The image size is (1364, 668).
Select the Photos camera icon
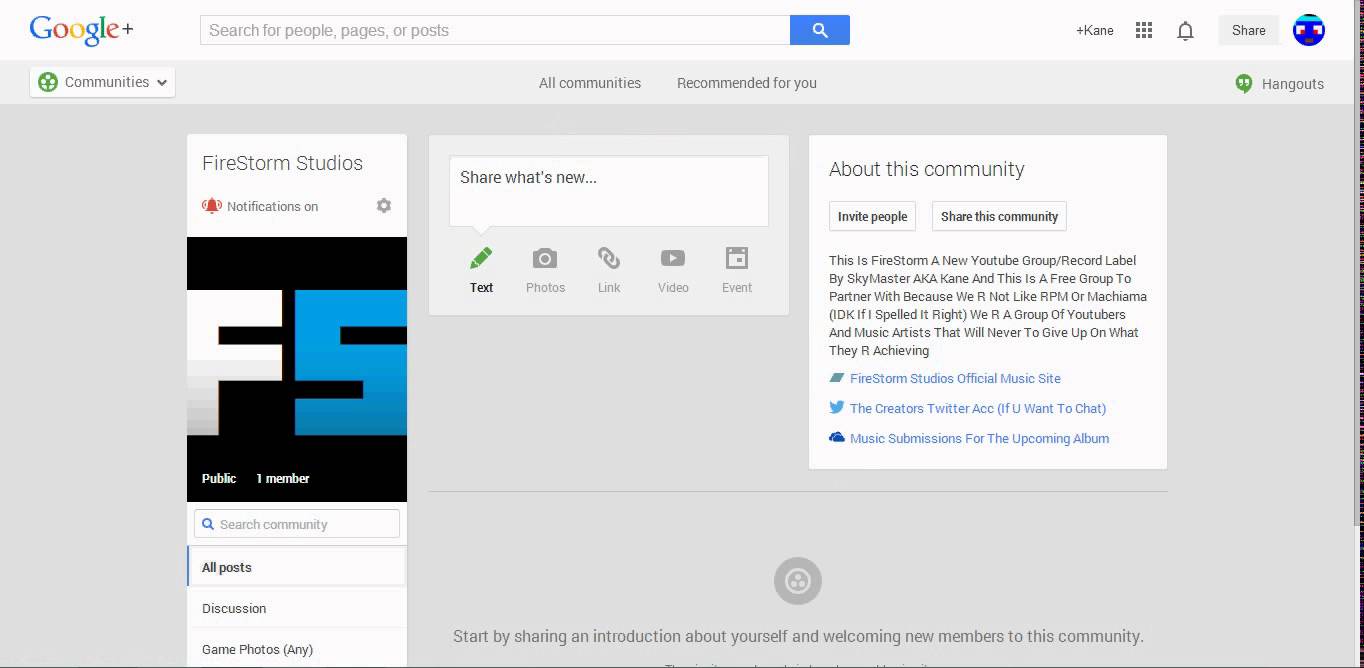545,259
